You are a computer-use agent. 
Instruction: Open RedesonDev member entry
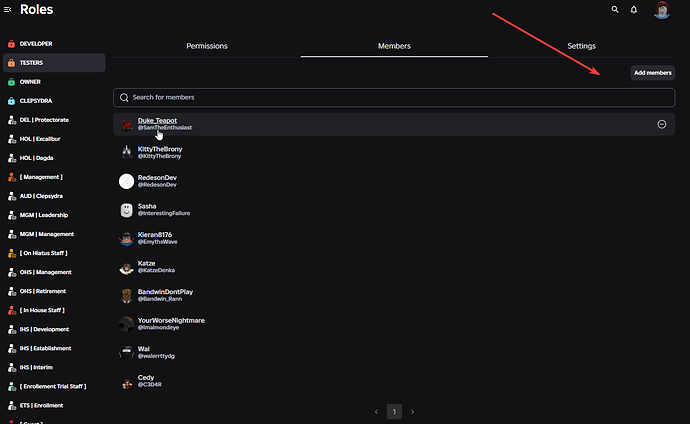394,181
